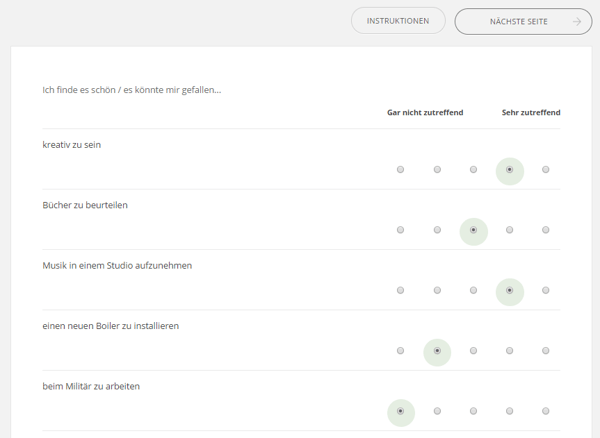The image size is (600, 438).
Task: Select third option for 'beim Militär zu arbeiten'
Action: (473, 411)
